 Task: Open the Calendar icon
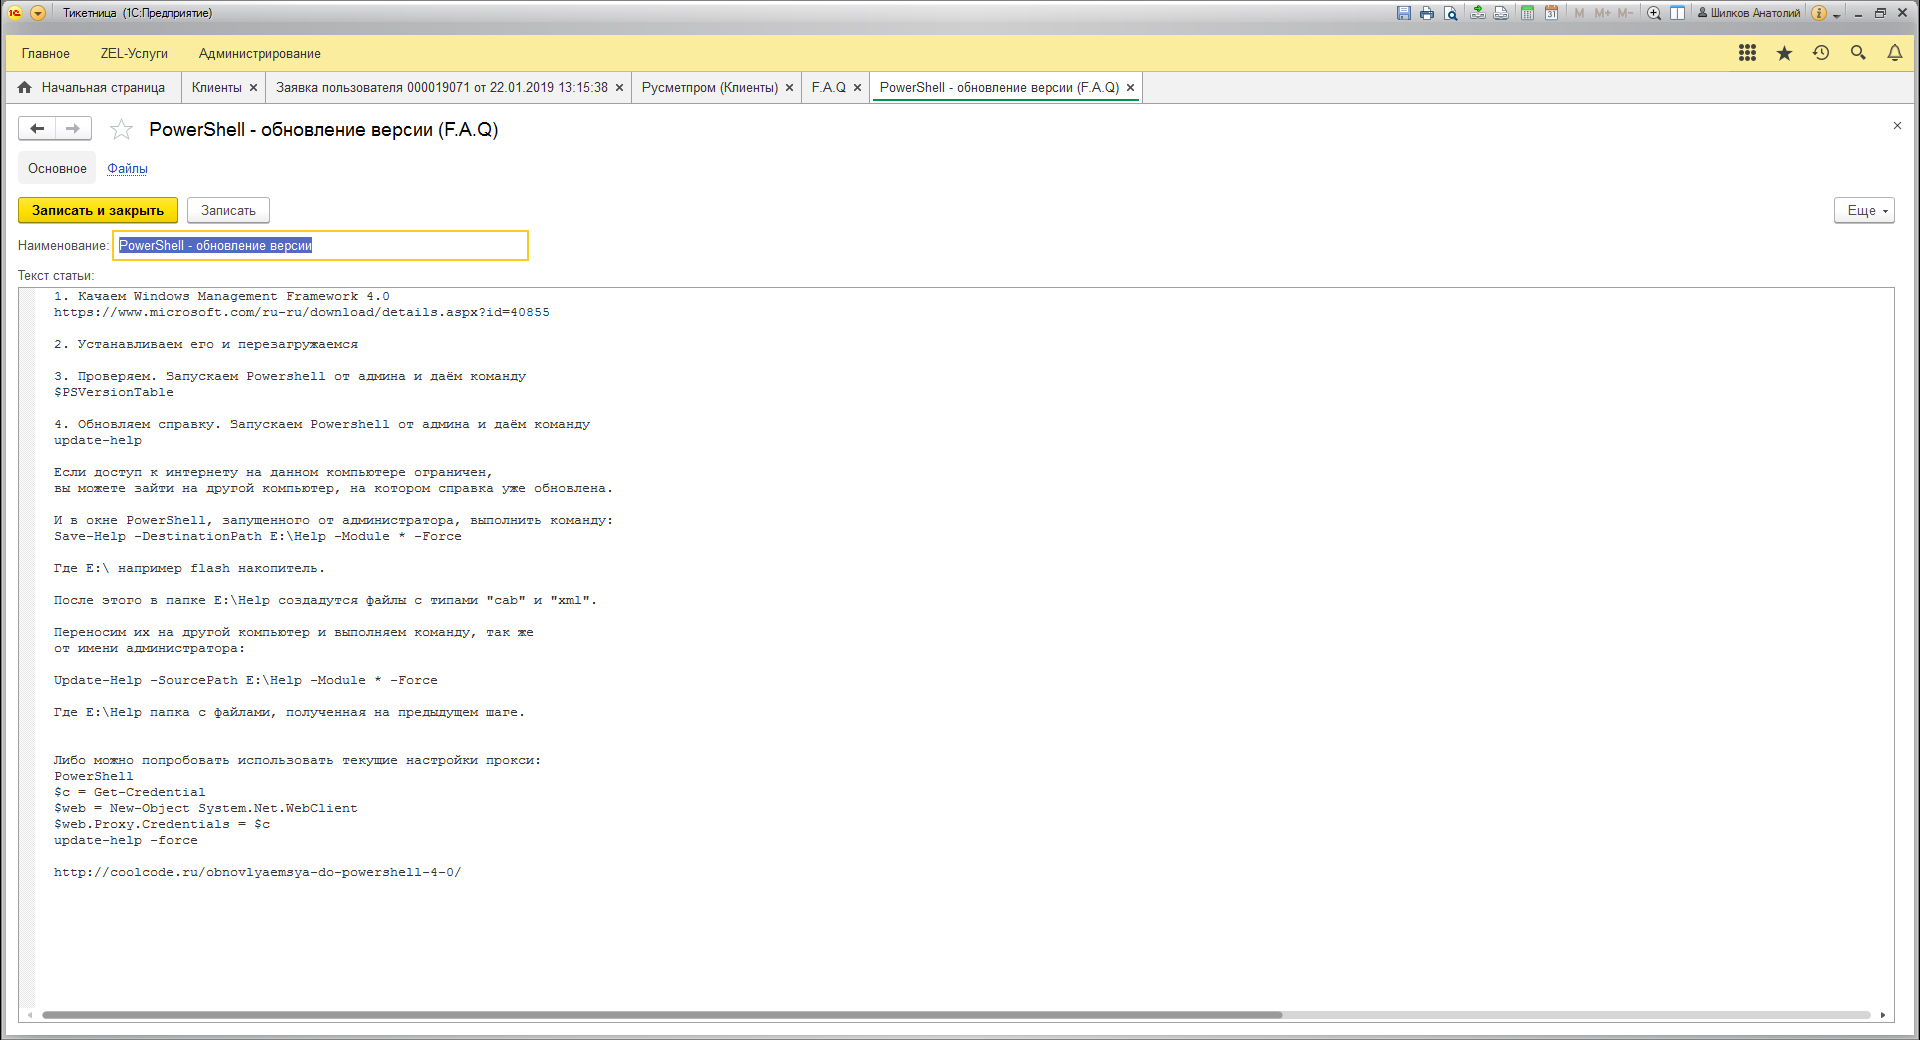pos(1551,13)
